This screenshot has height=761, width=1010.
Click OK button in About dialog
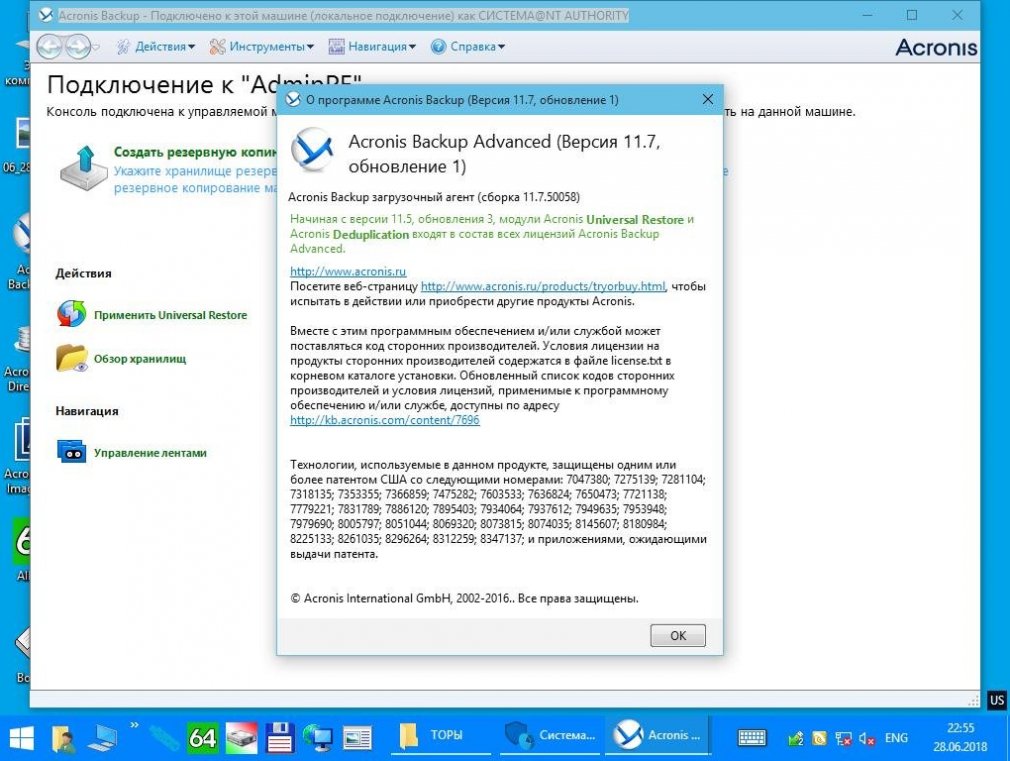pyautogui.click(x=678, y=635)
